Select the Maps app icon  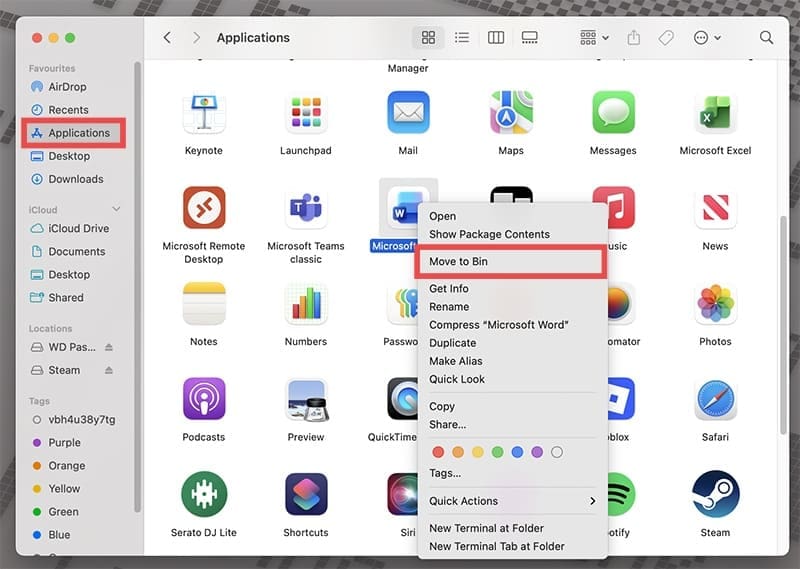point(511,112)
